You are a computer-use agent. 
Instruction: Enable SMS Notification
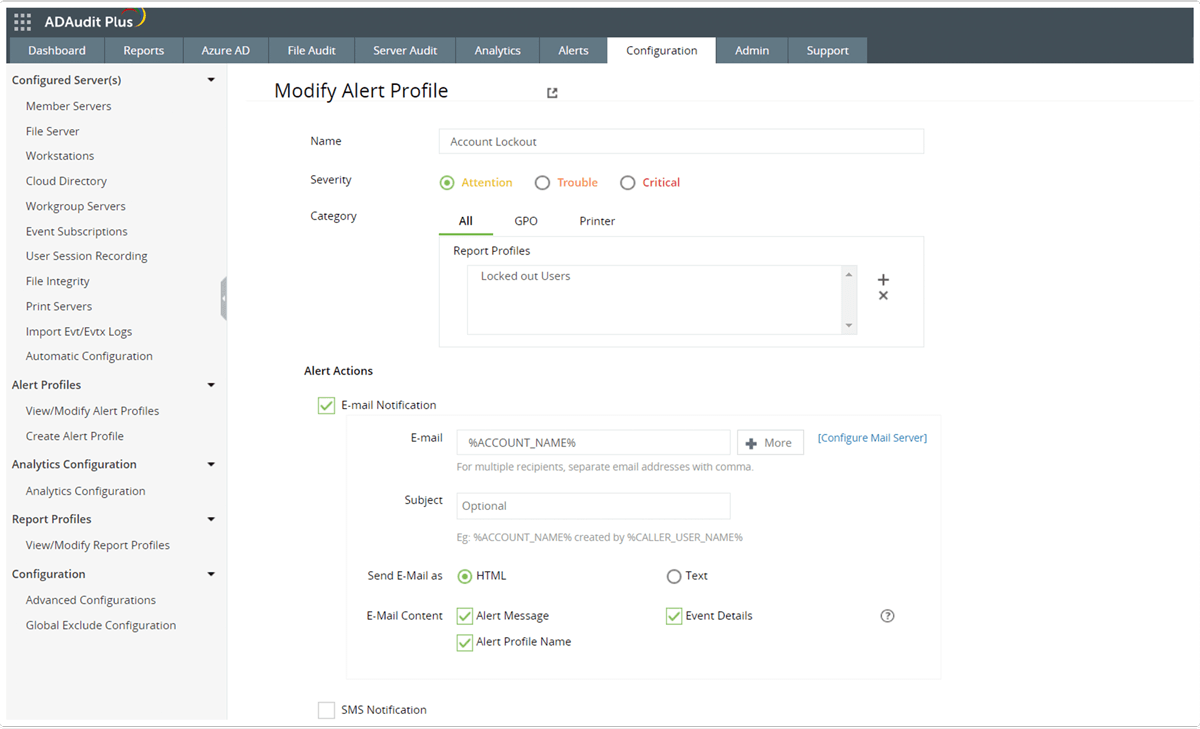click(x=326, y=709)
